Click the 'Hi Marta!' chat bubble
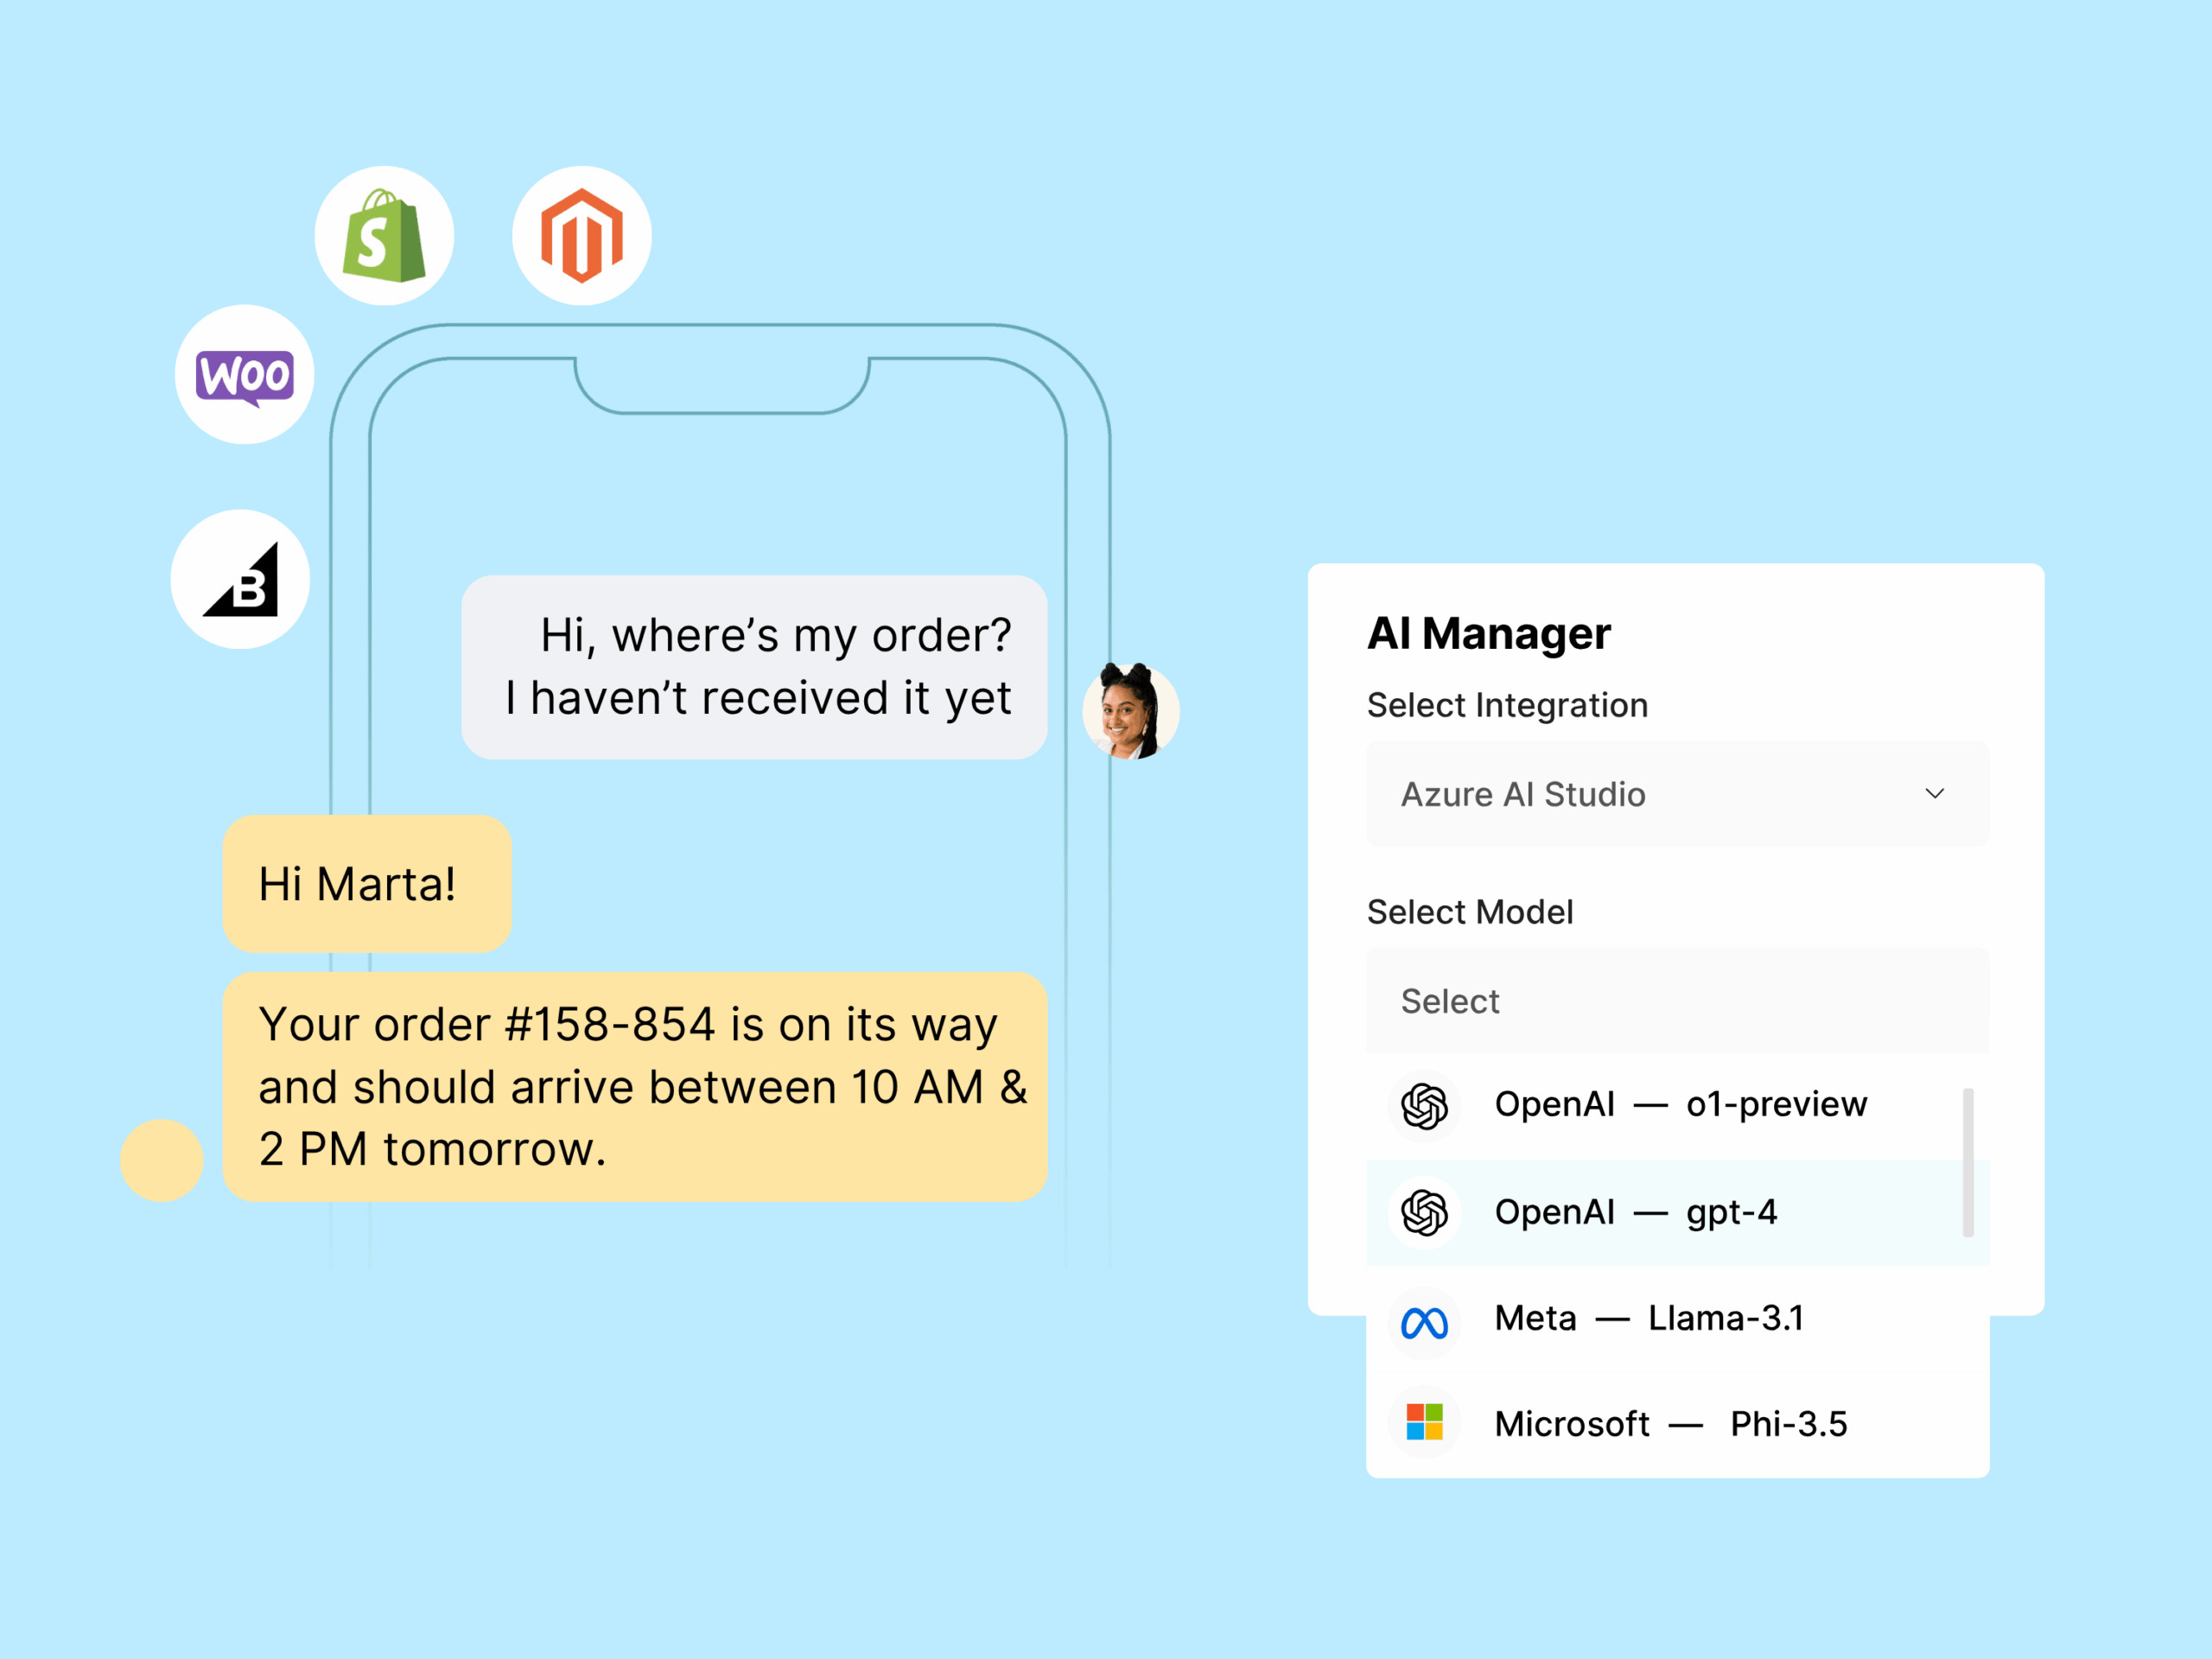This screenshot has width=2212, height=1659. click(367, 884)
